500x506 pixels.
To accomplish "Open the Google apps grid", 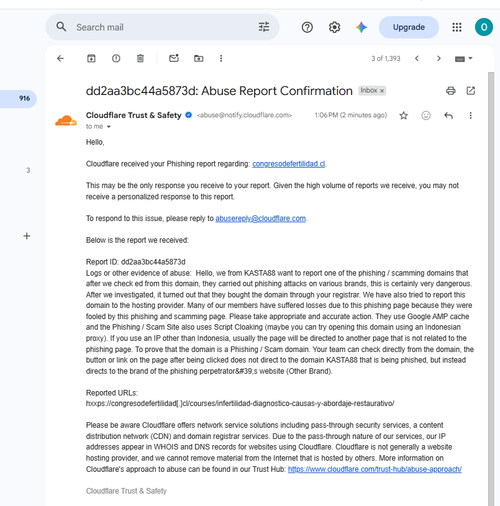I will 457,27.
